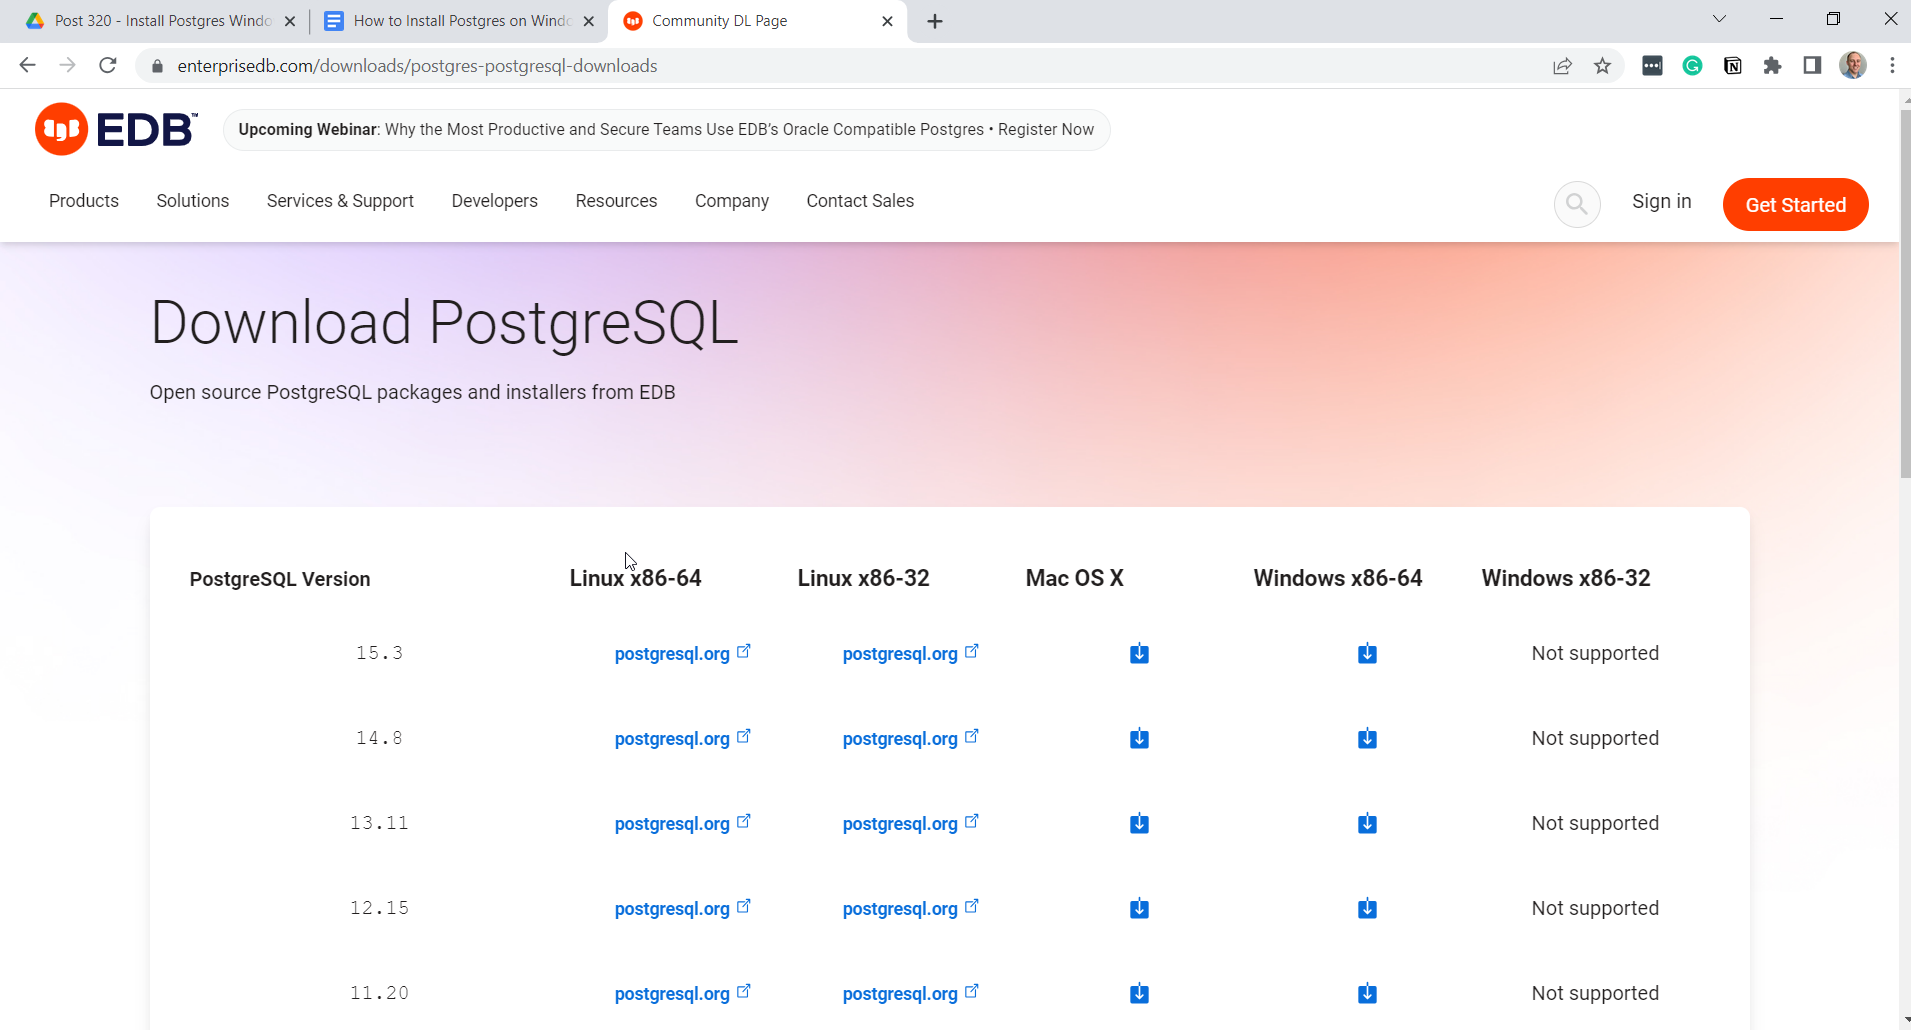Switch to the Post 320 Install Postgres tab
This screenshot has height=1030, width=1911.
[160, 21]
